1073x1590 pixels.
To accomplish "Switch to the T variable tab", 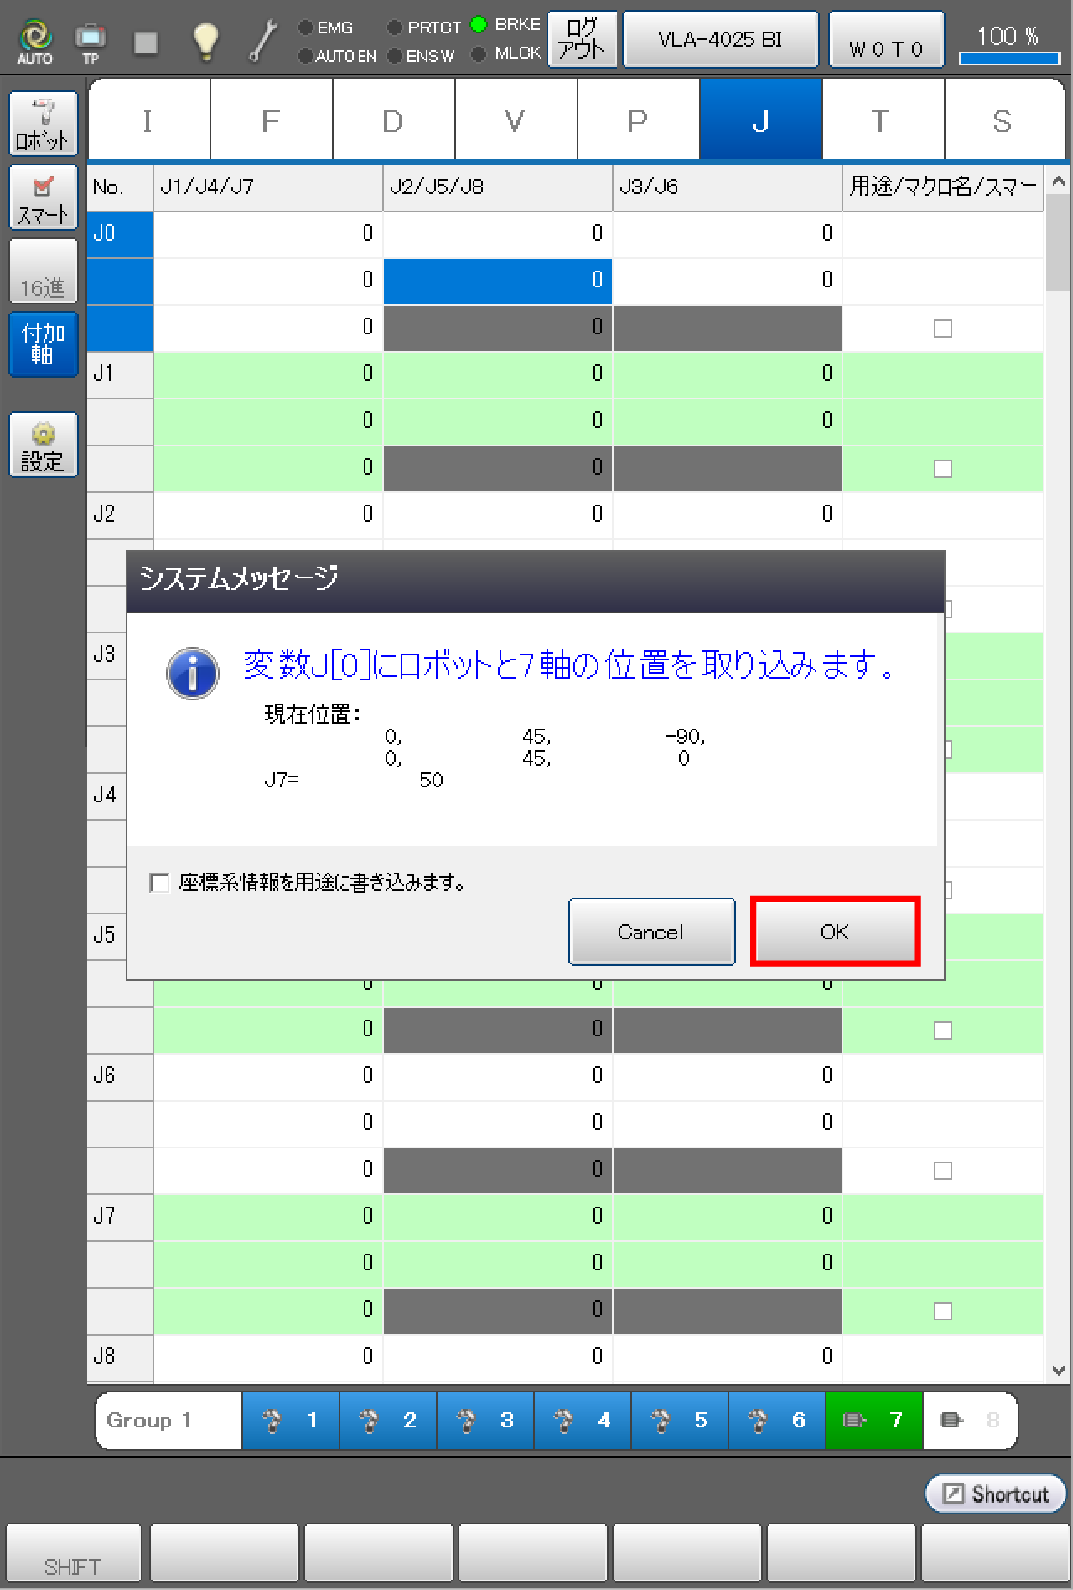I will [881, 121].
